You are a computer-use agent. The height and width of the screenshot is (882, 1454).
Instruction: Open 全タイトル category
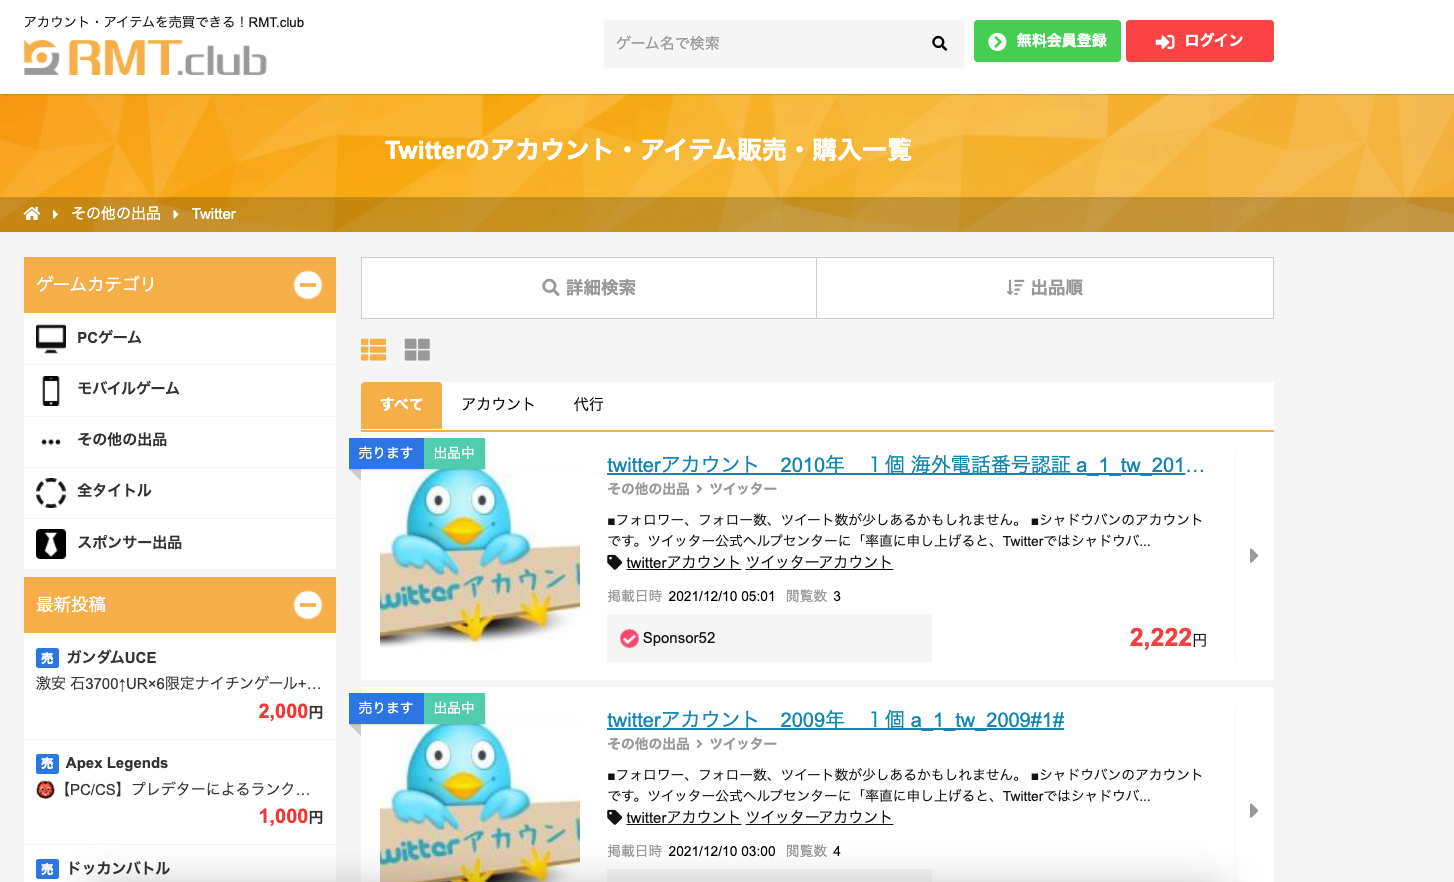pyautogui.click(x=180, y=492)
